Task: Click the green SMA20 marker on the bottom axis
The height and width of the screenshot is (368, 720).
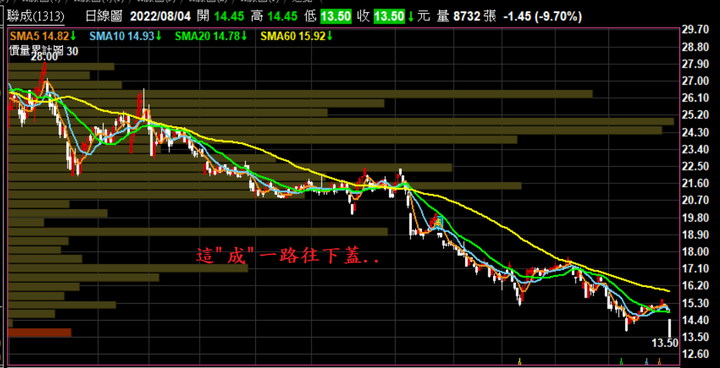Action: pos(621,361)
